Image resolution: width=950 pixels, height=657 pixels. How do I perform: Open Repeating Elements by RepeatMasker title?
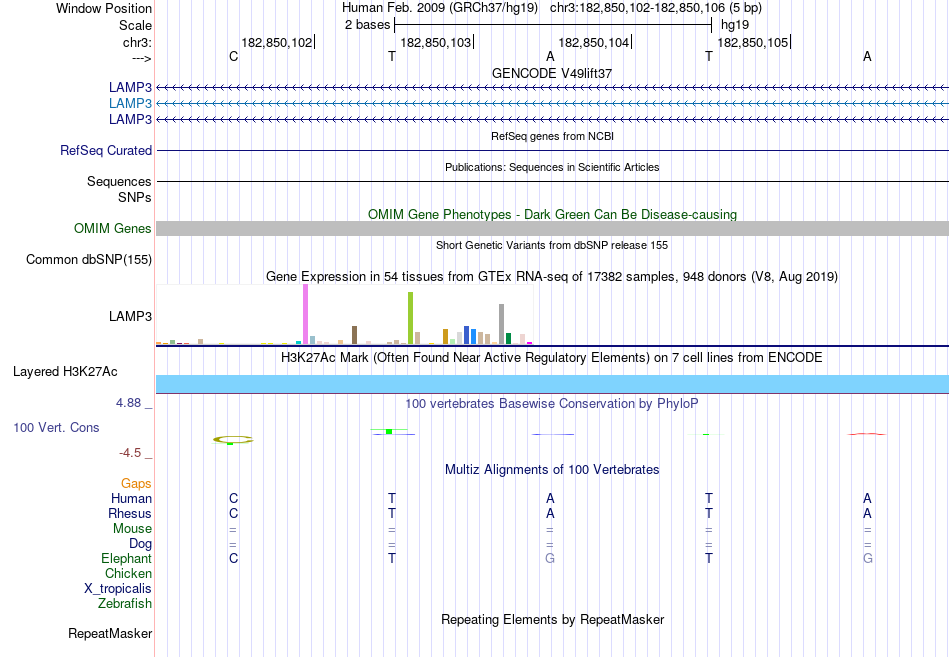pyautogui.click(x=552, y=620)
